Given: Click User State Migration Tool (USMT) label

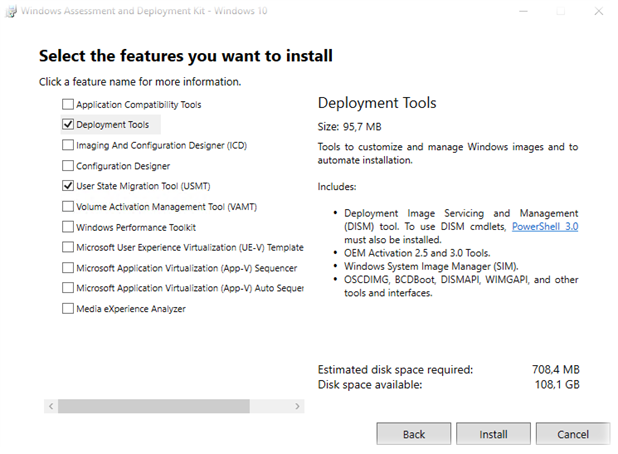Looking at the screenshot, I should 143,186.
